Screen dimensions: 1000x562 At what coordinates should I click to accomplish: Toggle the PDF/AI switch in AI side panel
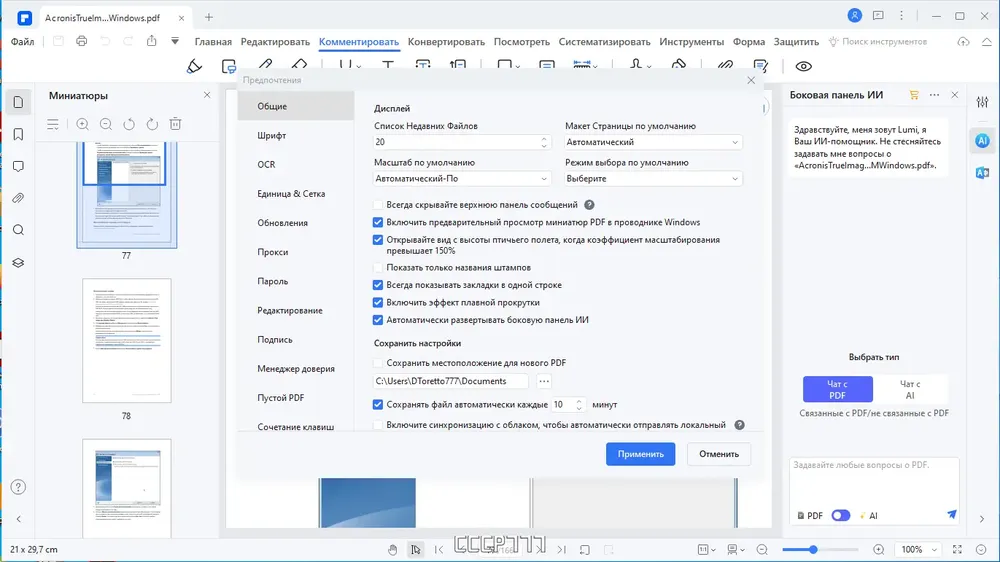coord(841,515)
